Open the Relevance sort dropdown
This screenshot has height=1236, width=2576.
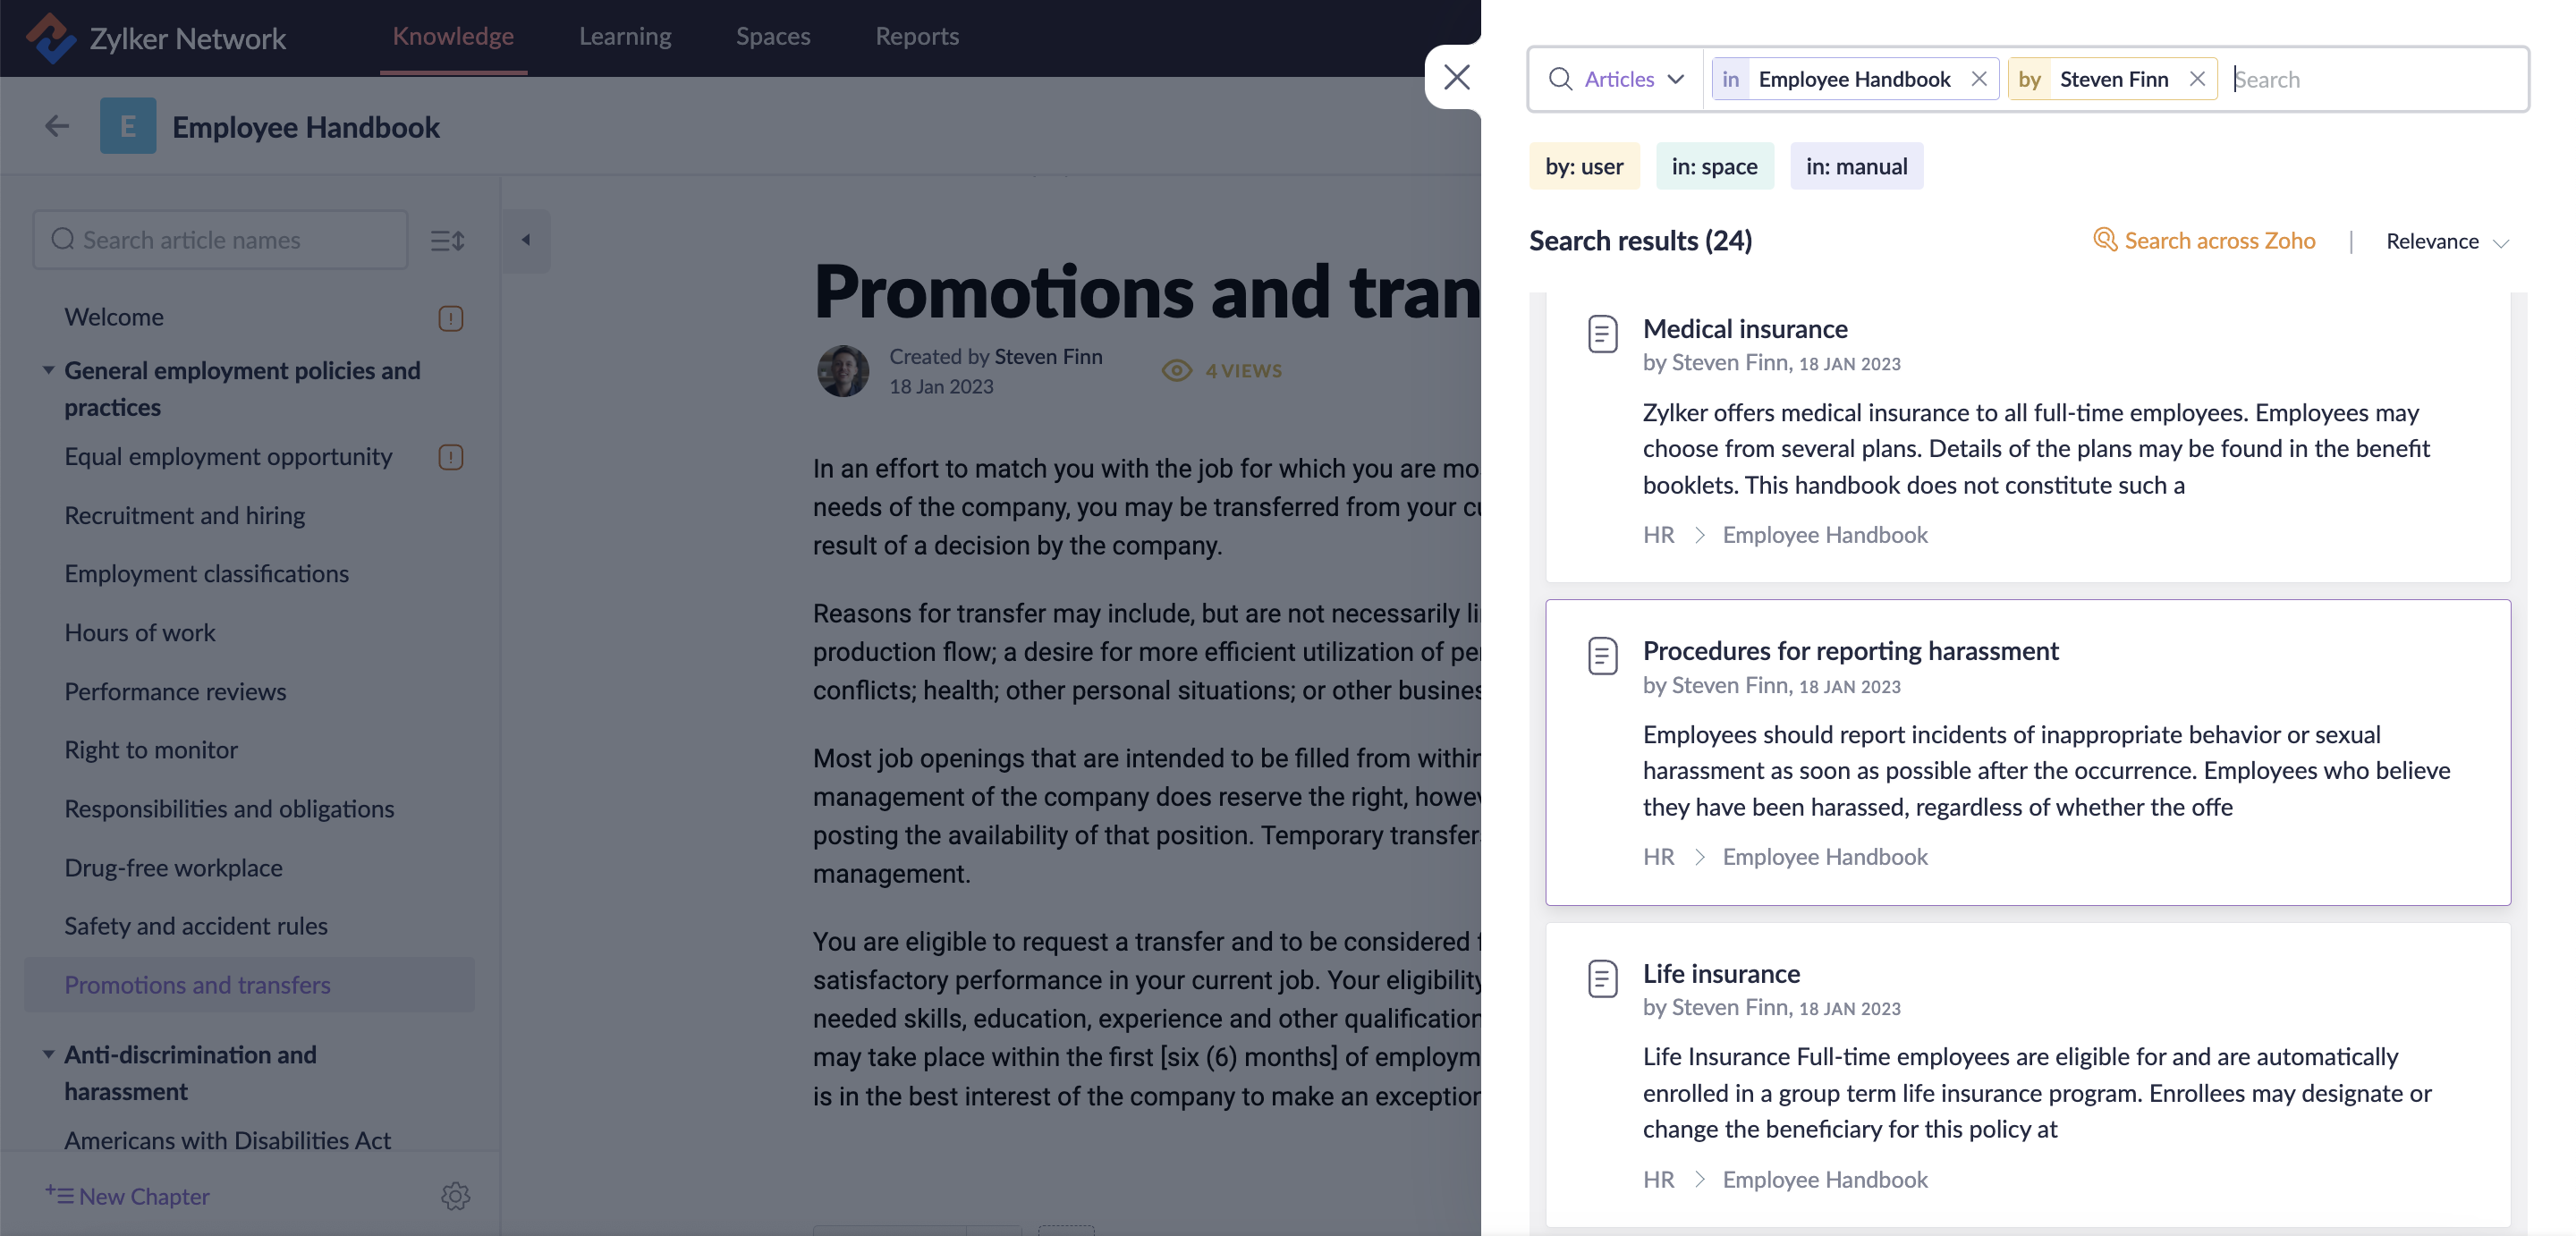2446,241
